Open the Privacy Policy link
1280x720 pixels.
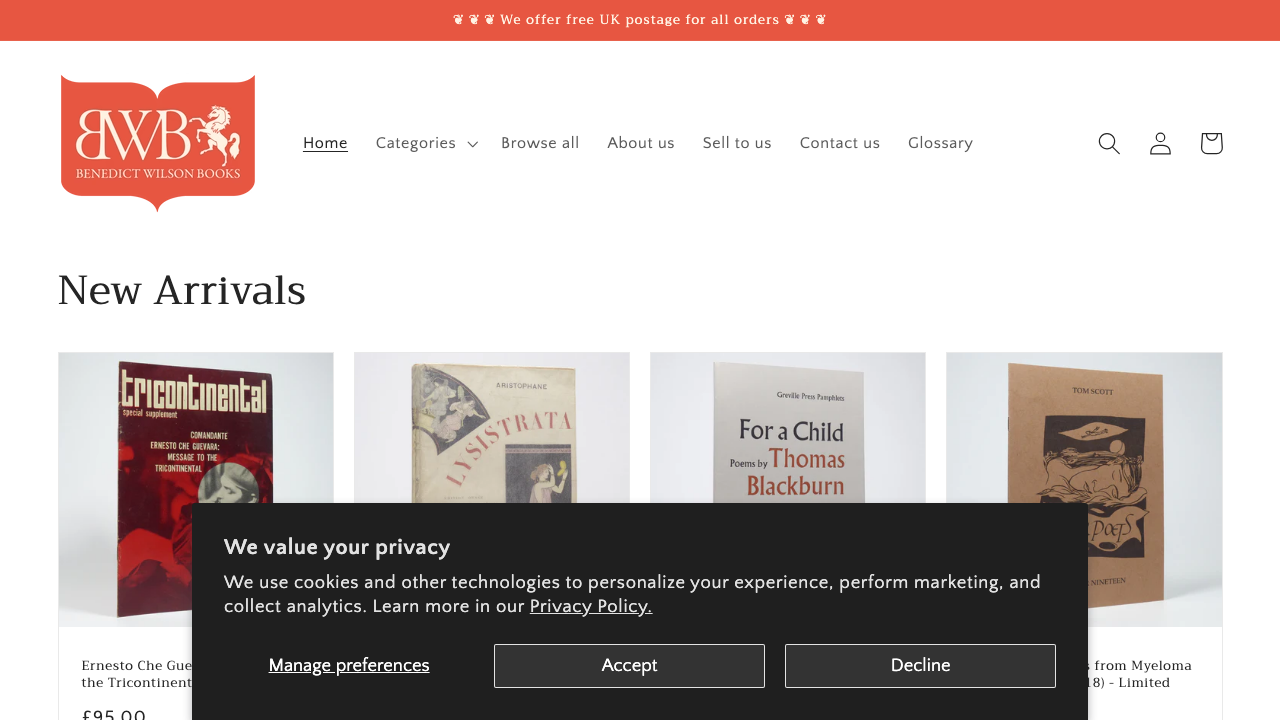(590, 606)
